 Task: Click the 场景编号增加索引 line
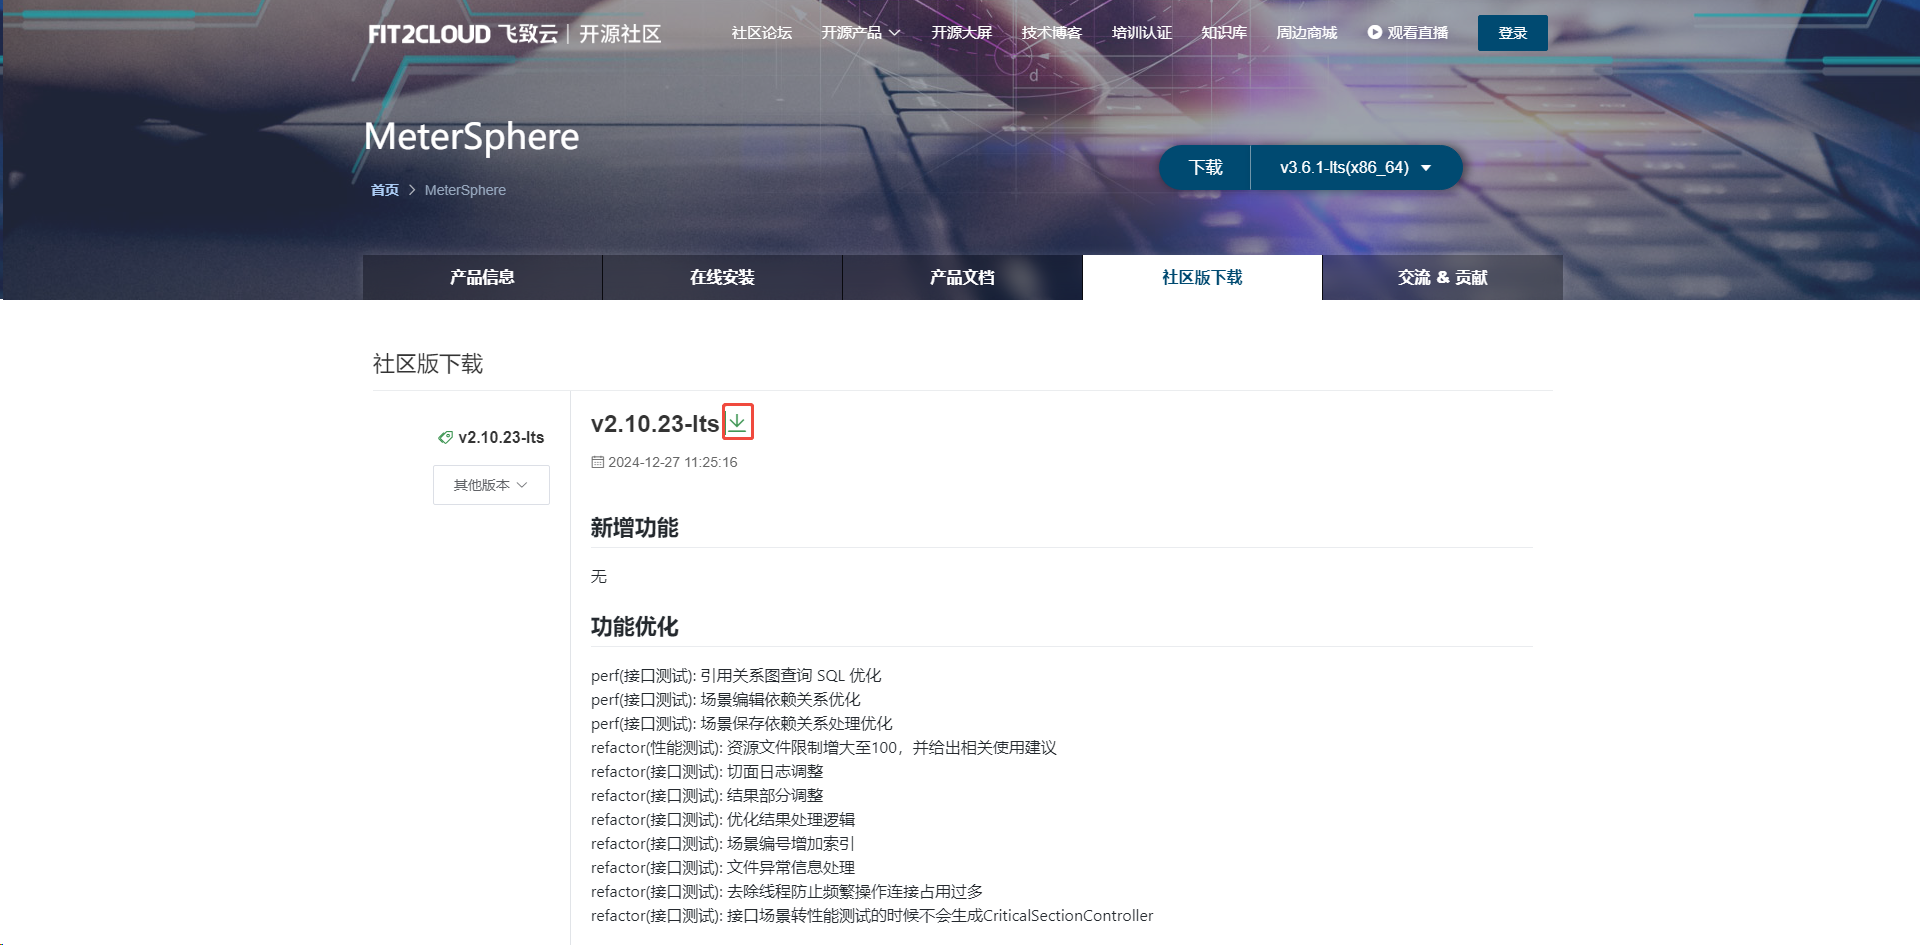[723, 844]
